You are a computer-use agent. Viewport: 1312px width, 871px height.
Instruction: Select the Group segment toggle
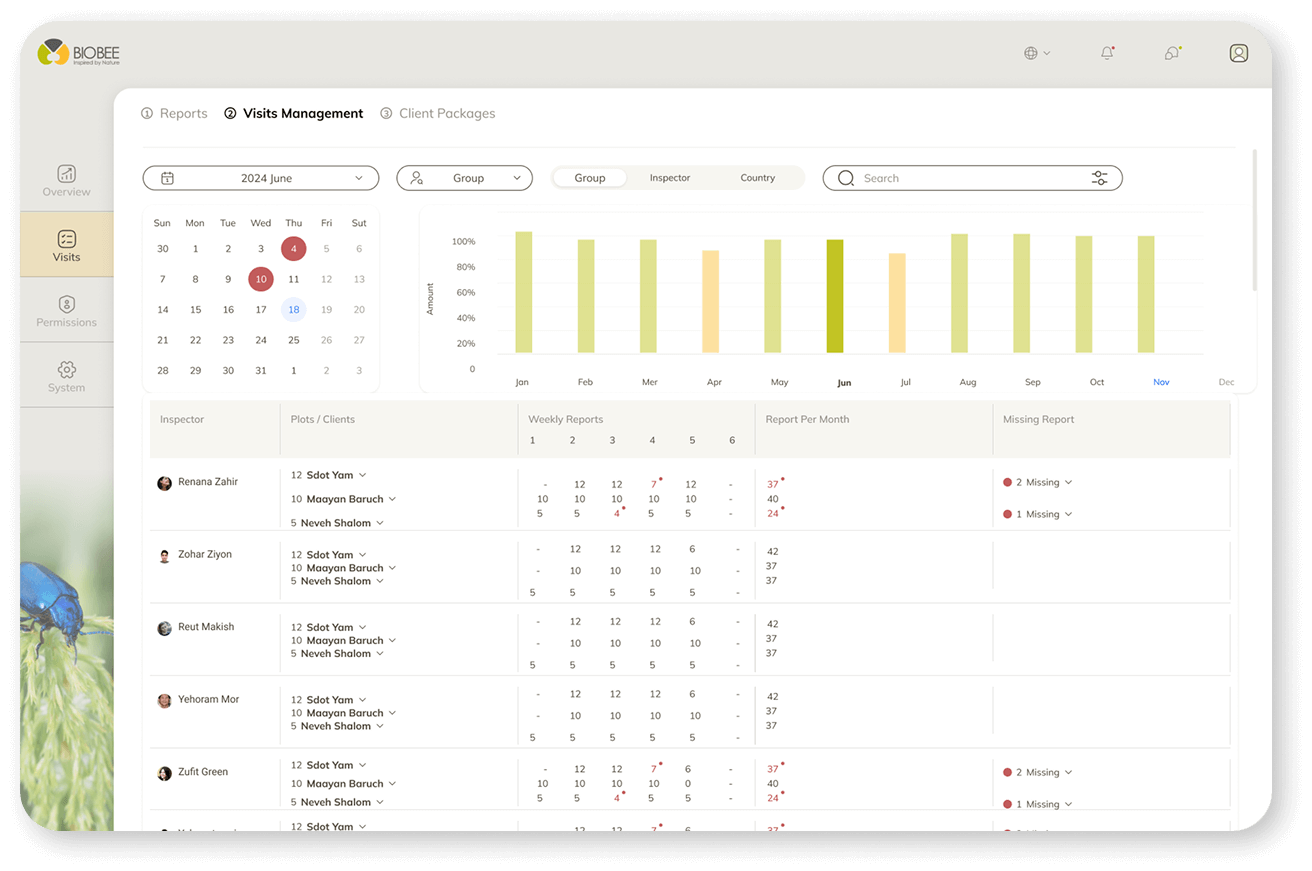[590, 178]
